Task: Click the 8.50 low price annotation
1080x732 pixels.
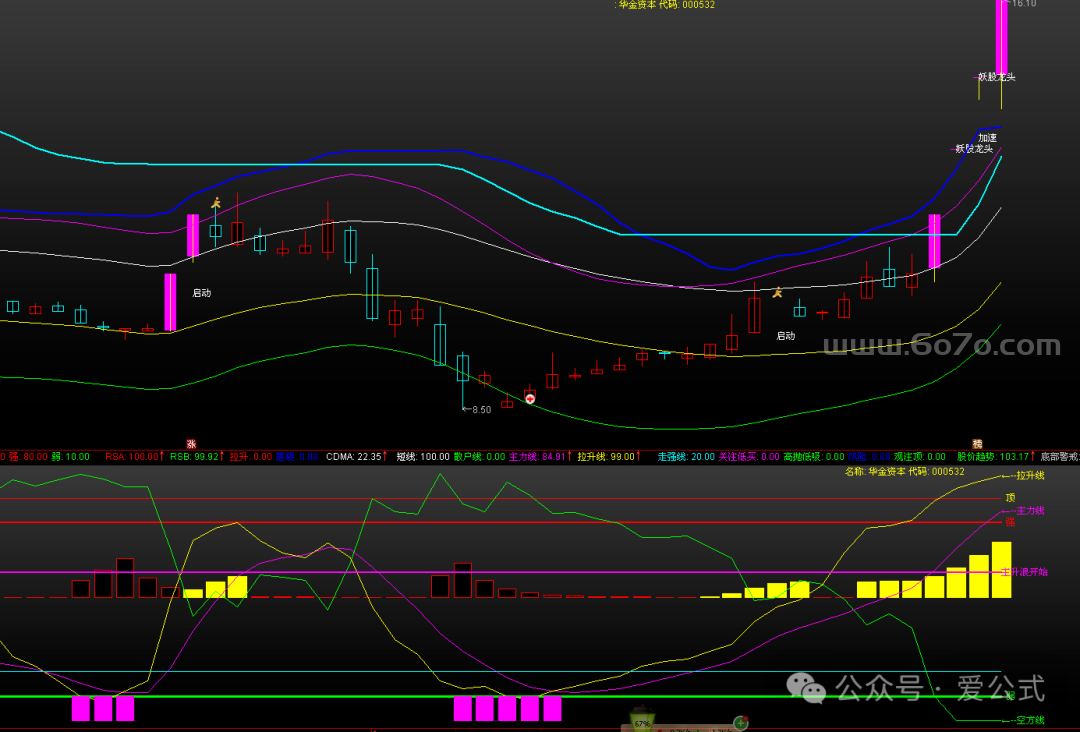Action: [x=481, y=410]
